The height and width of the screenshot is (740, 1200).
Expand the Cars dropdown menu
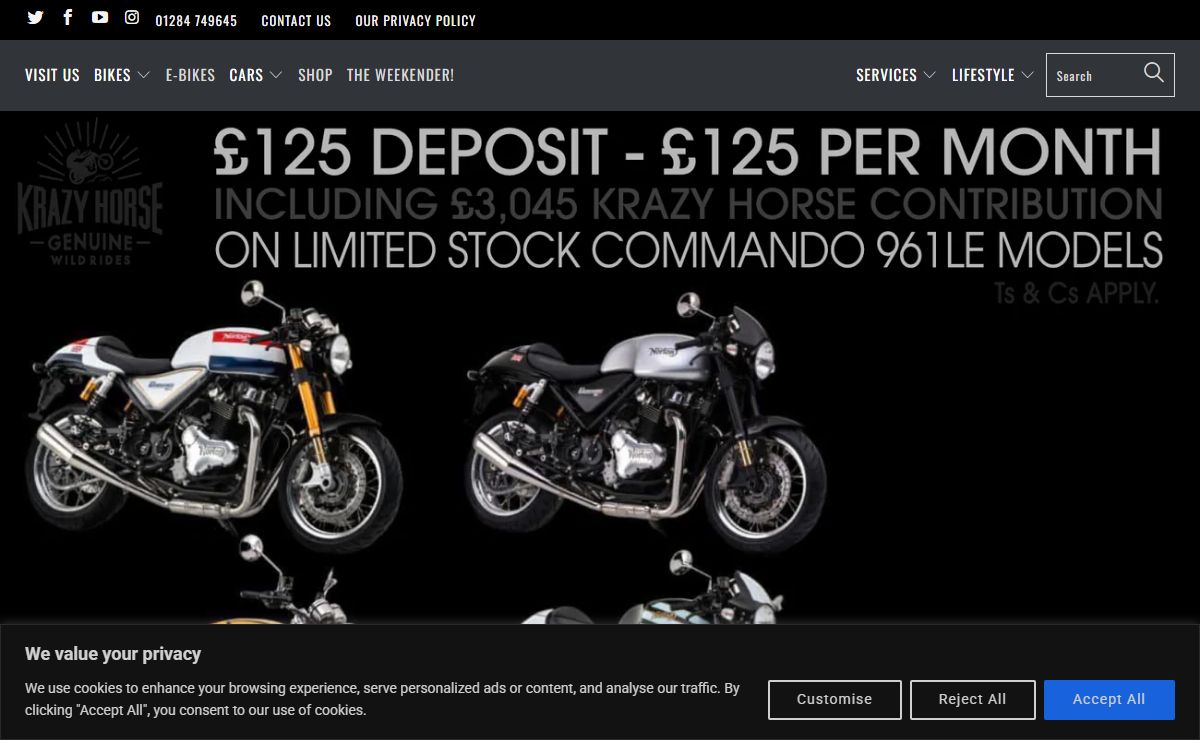(256, 75)
